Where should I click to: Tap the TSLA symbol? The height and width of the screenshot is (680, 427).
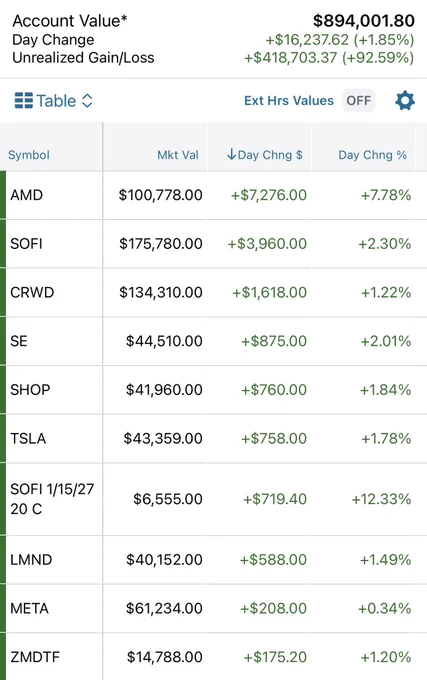28,438
